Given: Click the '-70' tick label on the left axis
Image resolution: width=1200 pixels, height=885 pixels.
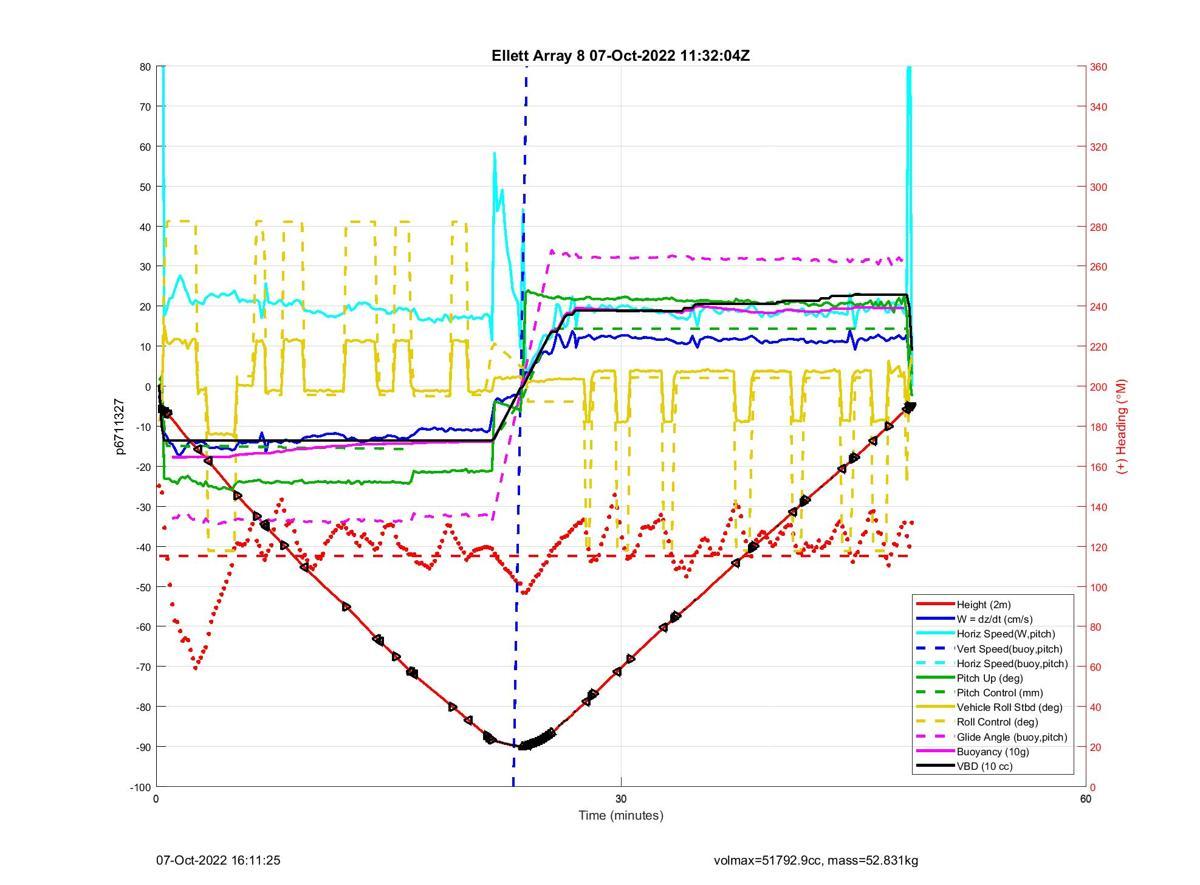Looking at the screenshot, I should click(x=142, y=667).
